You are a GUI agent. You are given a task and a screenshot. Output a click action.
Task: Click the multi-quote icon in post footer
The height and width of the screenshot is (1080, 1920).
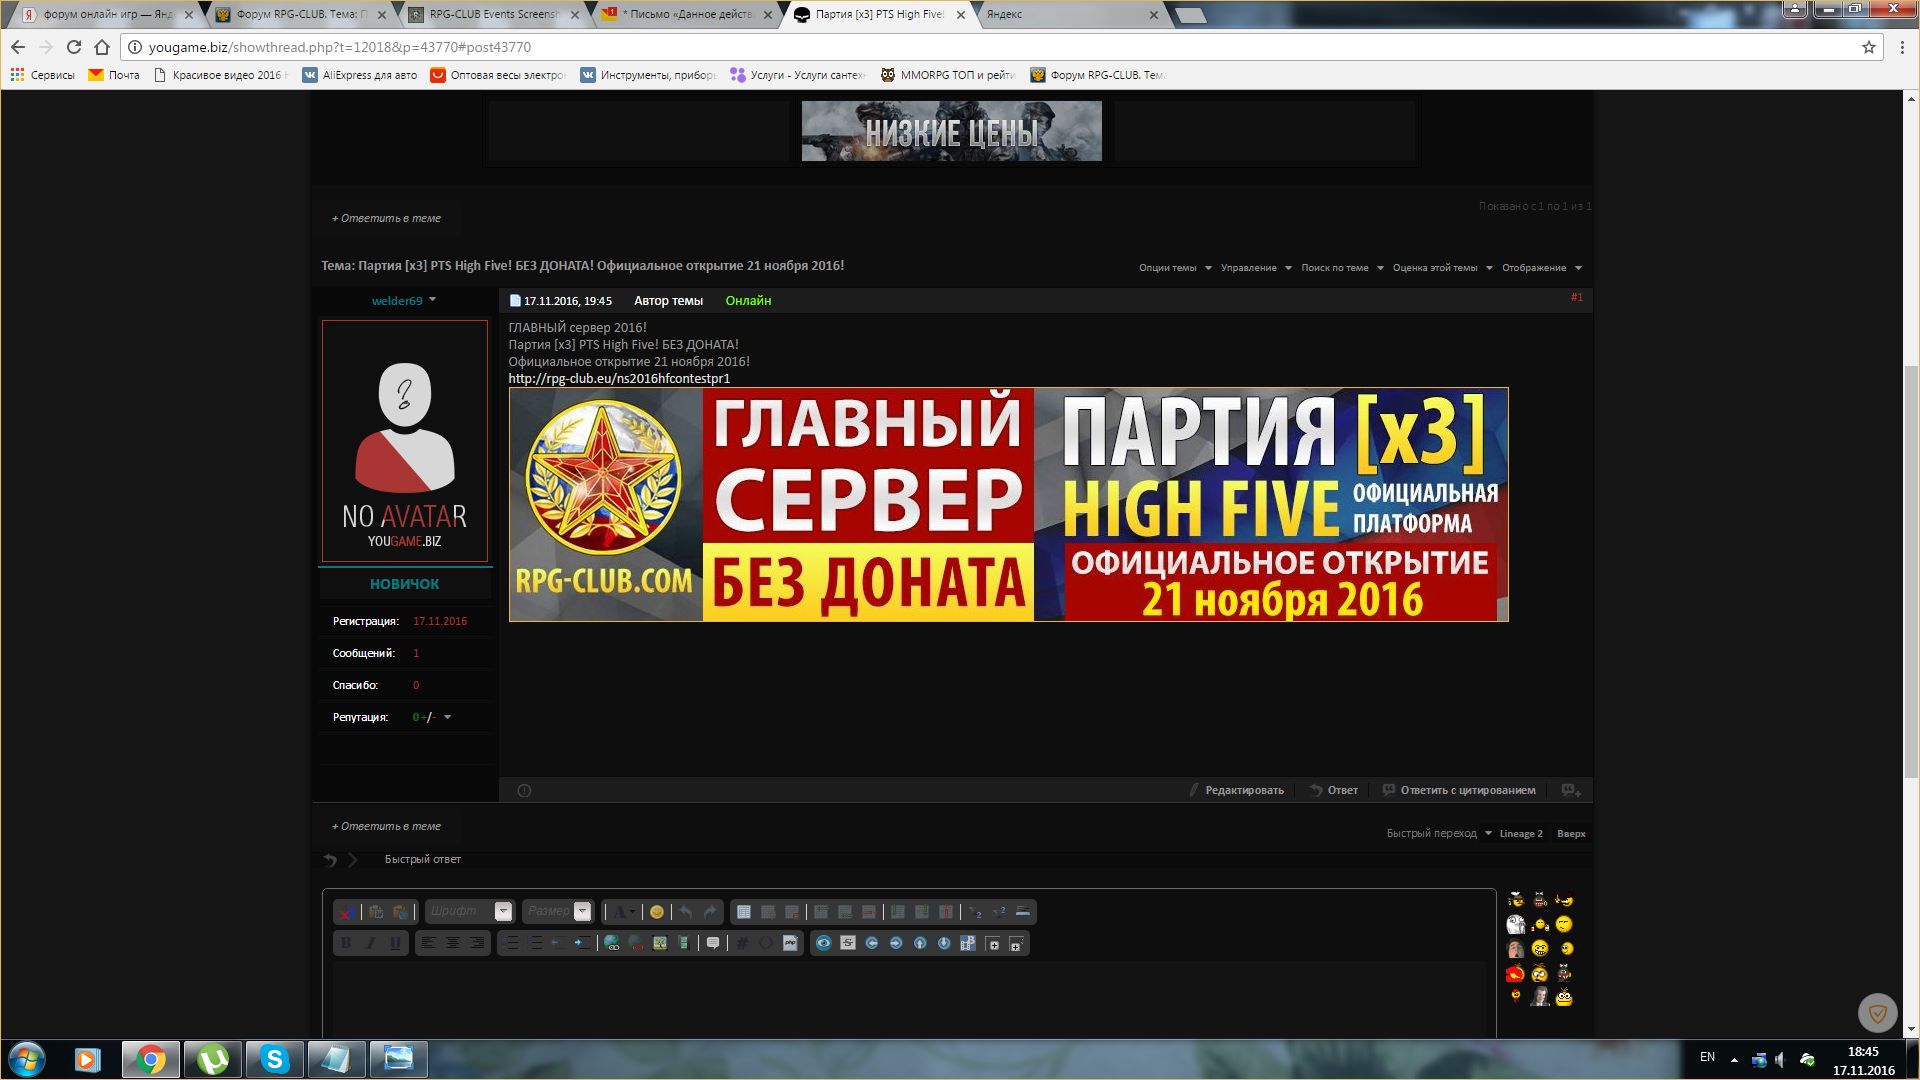coord(1571,790)
